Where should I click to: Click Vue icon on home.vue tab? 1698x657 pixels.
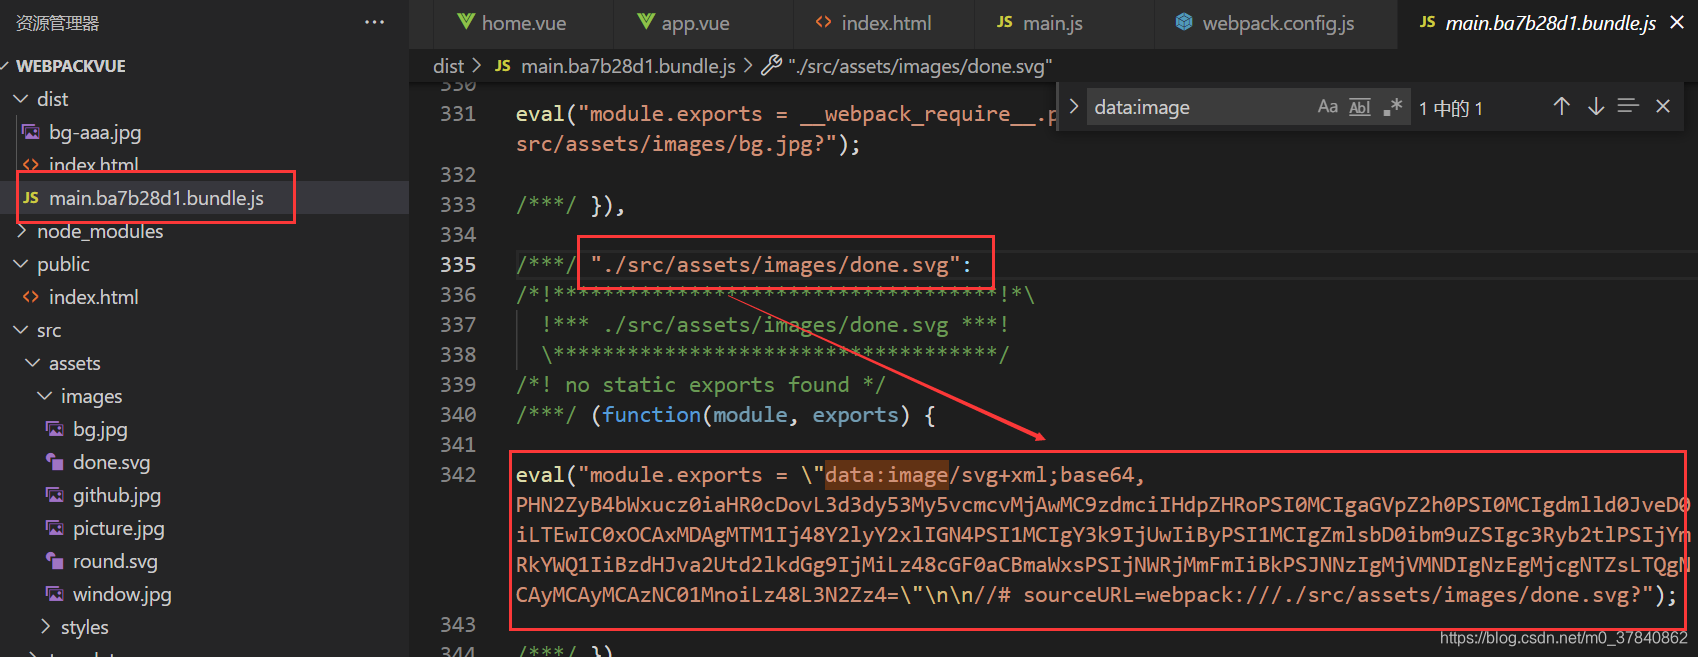(465, 22)
